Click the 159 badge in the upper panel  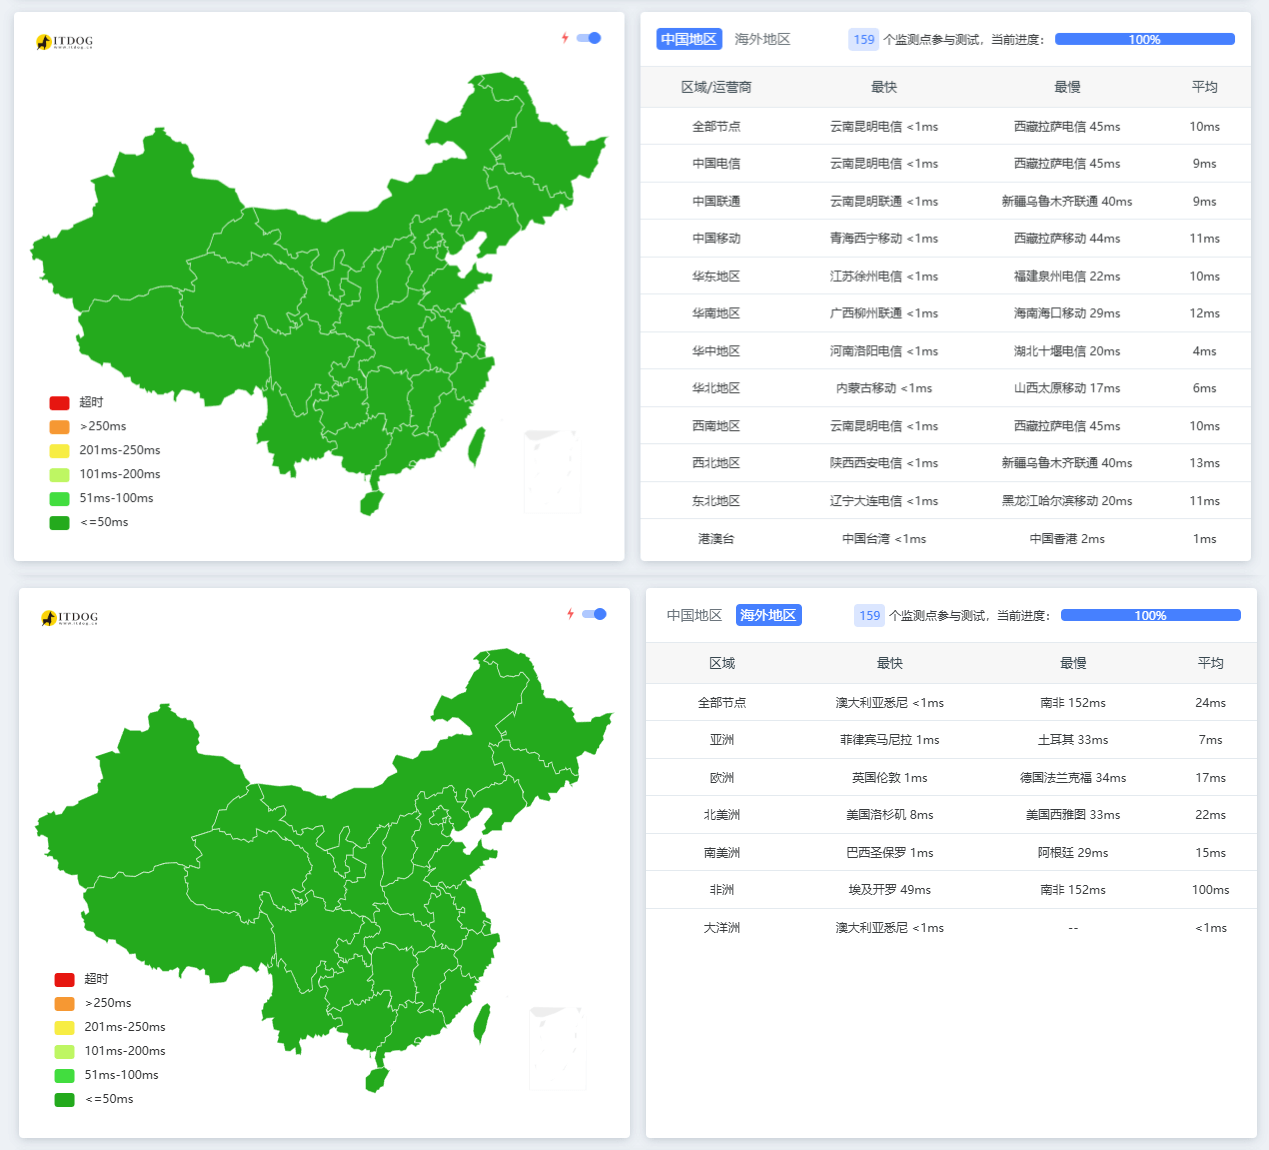click(x=864, y=40)
